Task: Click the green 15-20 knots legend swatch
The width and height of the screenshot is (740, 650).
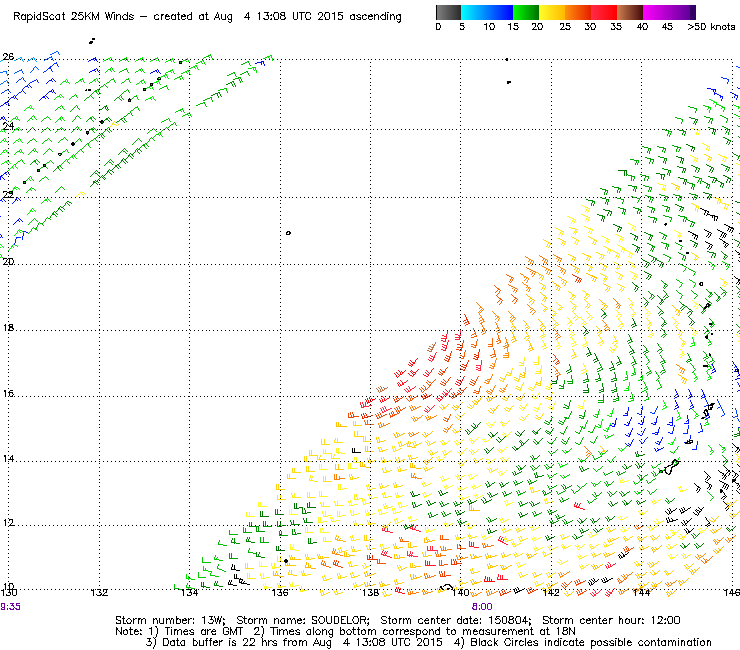Action: (525, 12)
